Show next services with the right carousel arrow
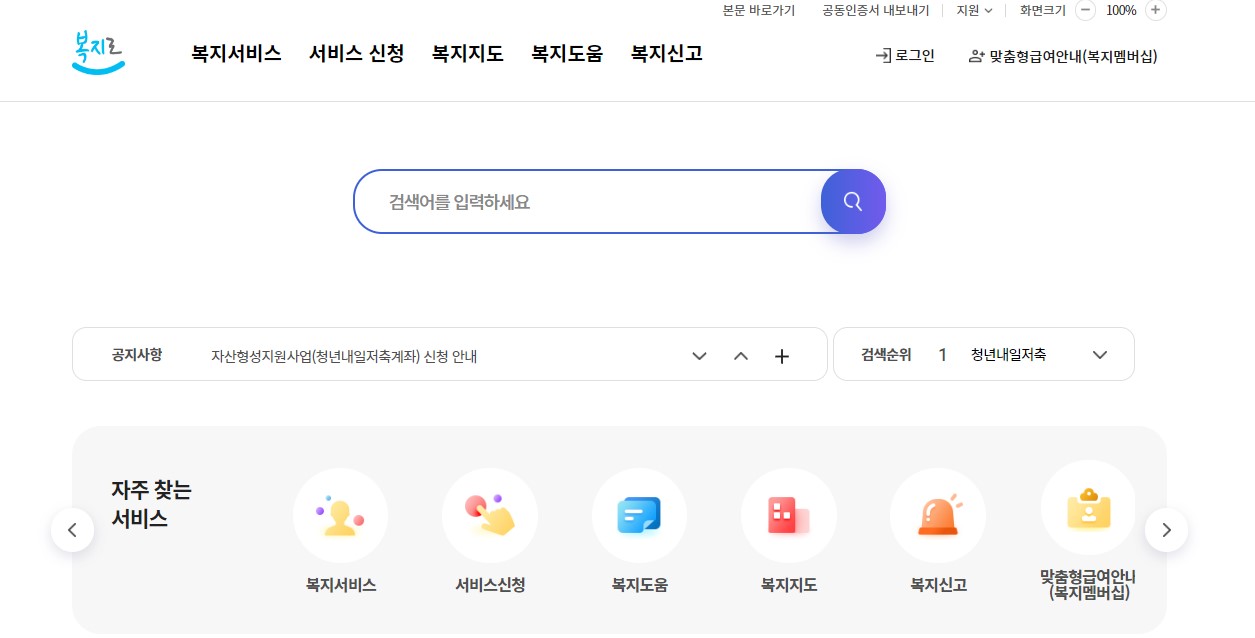 pyautogui.click(x=1166, y=530)
